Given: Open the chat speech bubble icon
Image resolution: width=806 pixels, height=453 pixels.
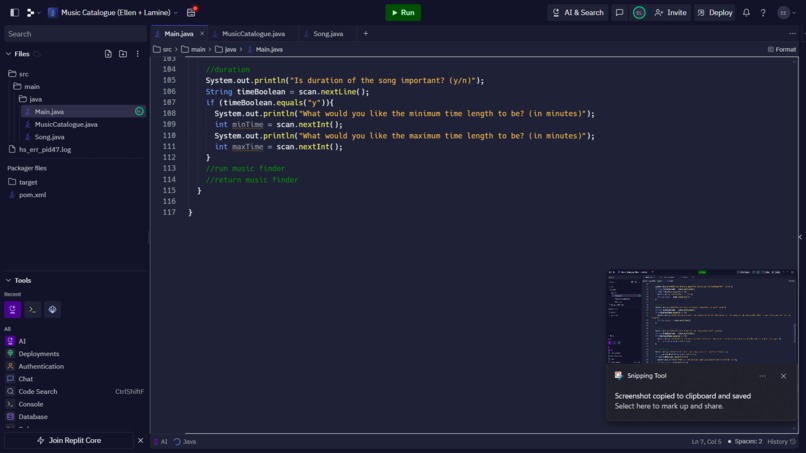Looking at the screenshot, I should (619, 12).
